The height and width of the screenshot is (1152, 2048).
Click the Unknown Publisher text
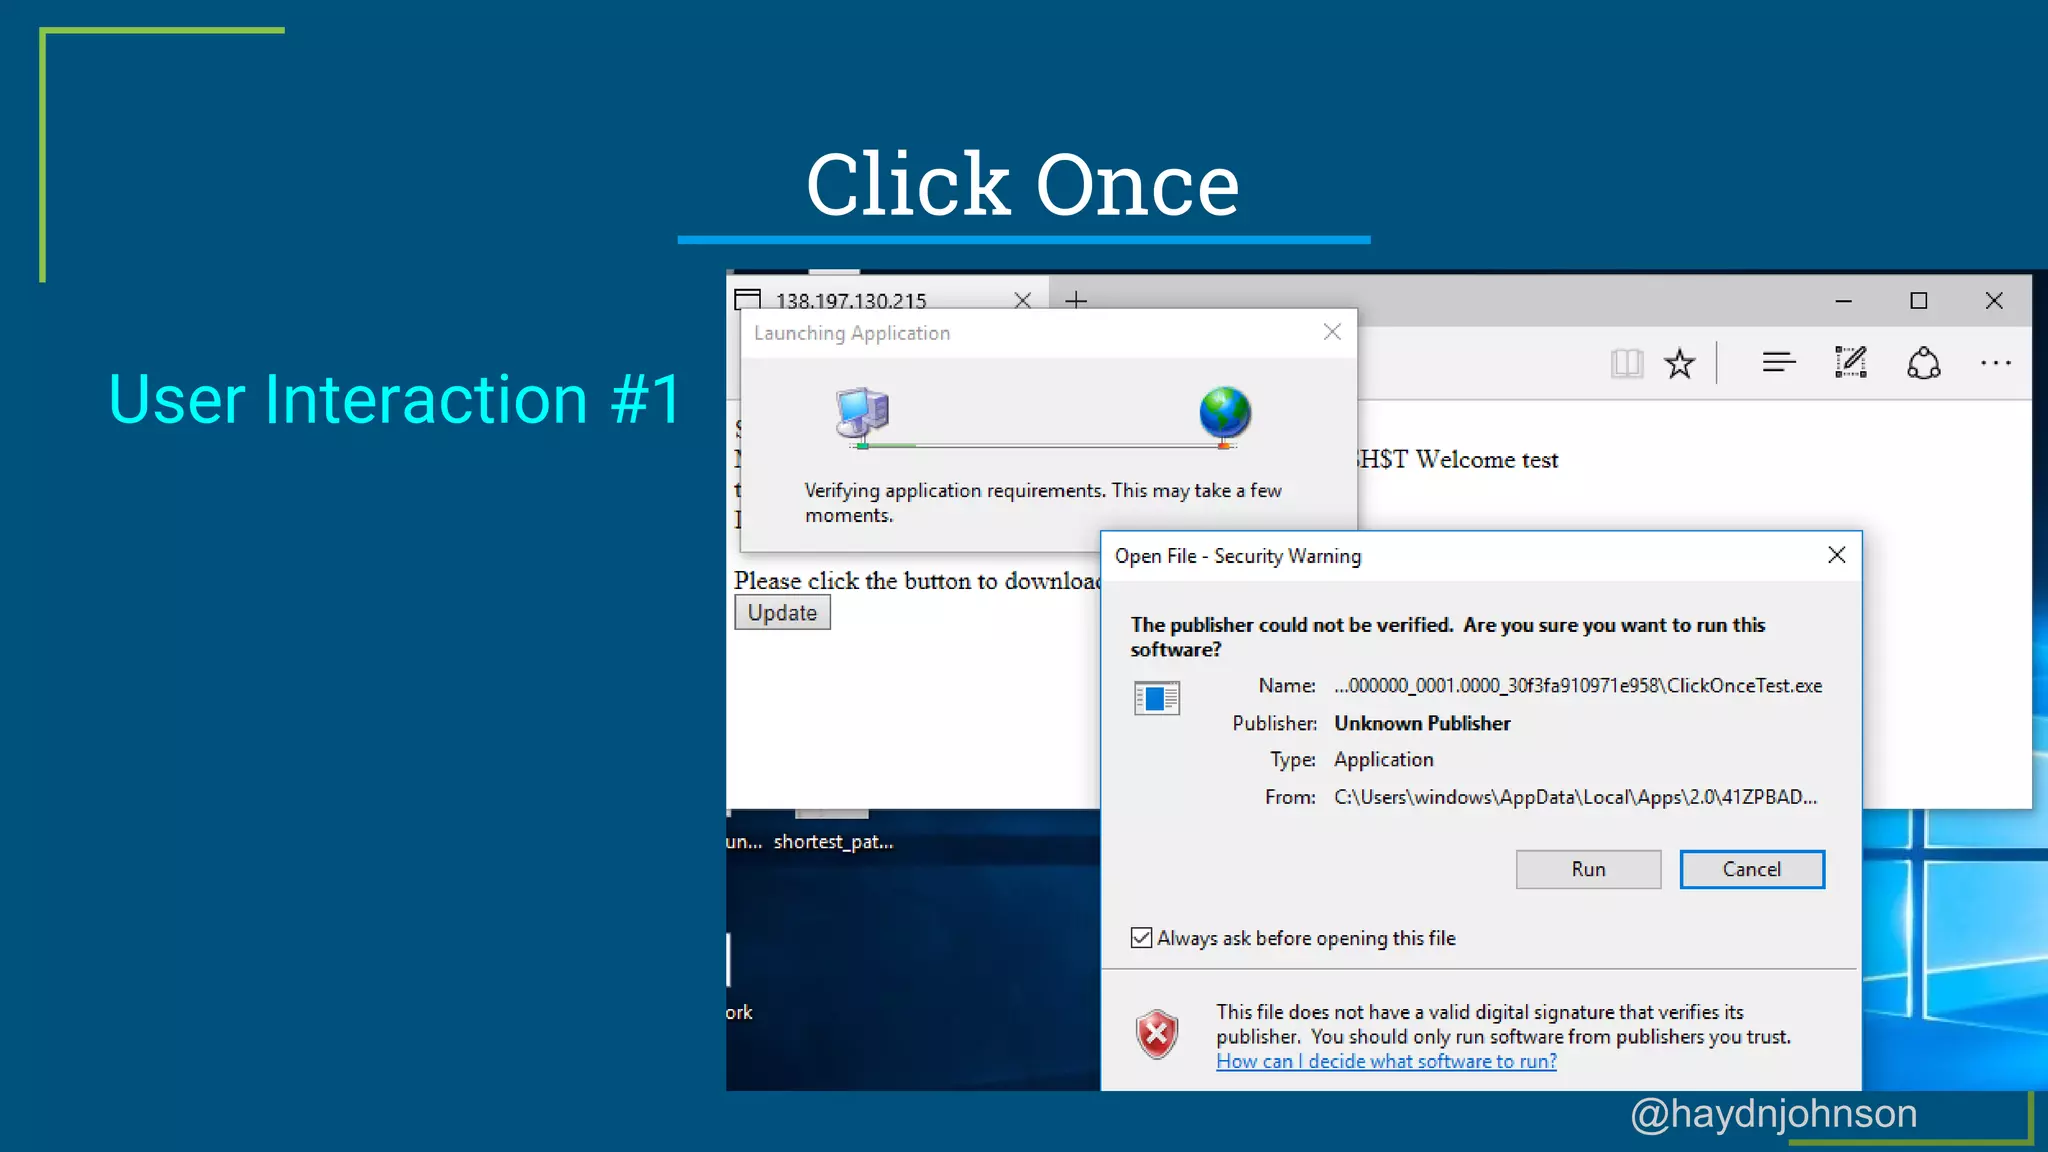click(x=1422, y=723)
